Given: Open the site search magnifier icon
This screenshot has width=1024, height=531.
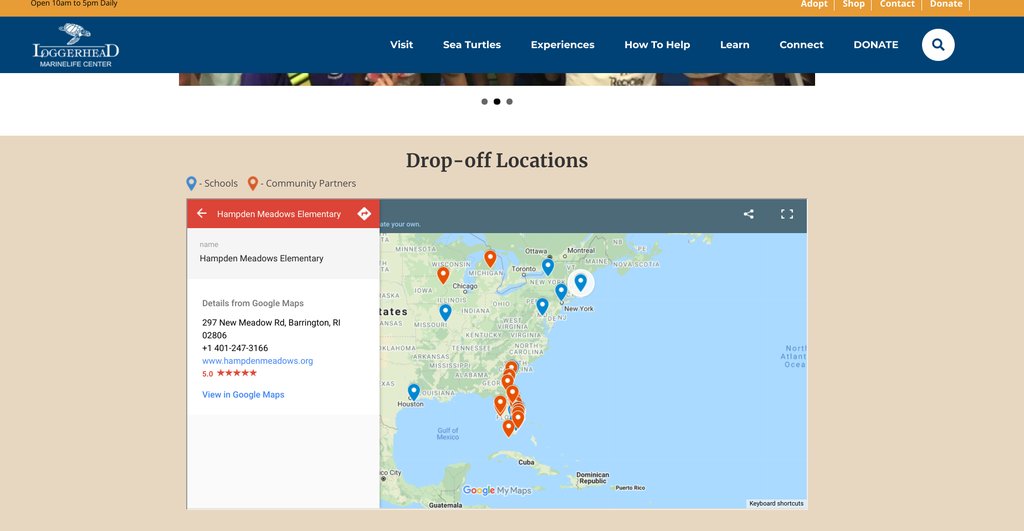Looking at the screenshot, I should 938,44.
